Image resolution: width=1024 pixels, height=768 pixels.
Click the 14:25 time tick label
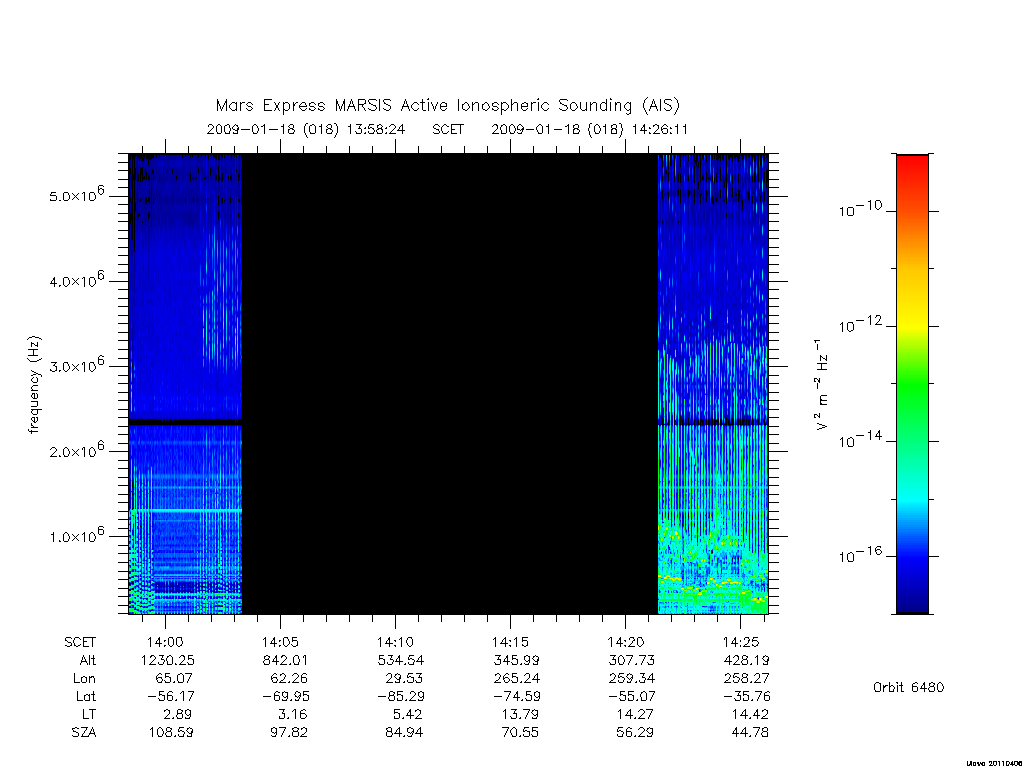pyautogui.click(x=741, y=642)
